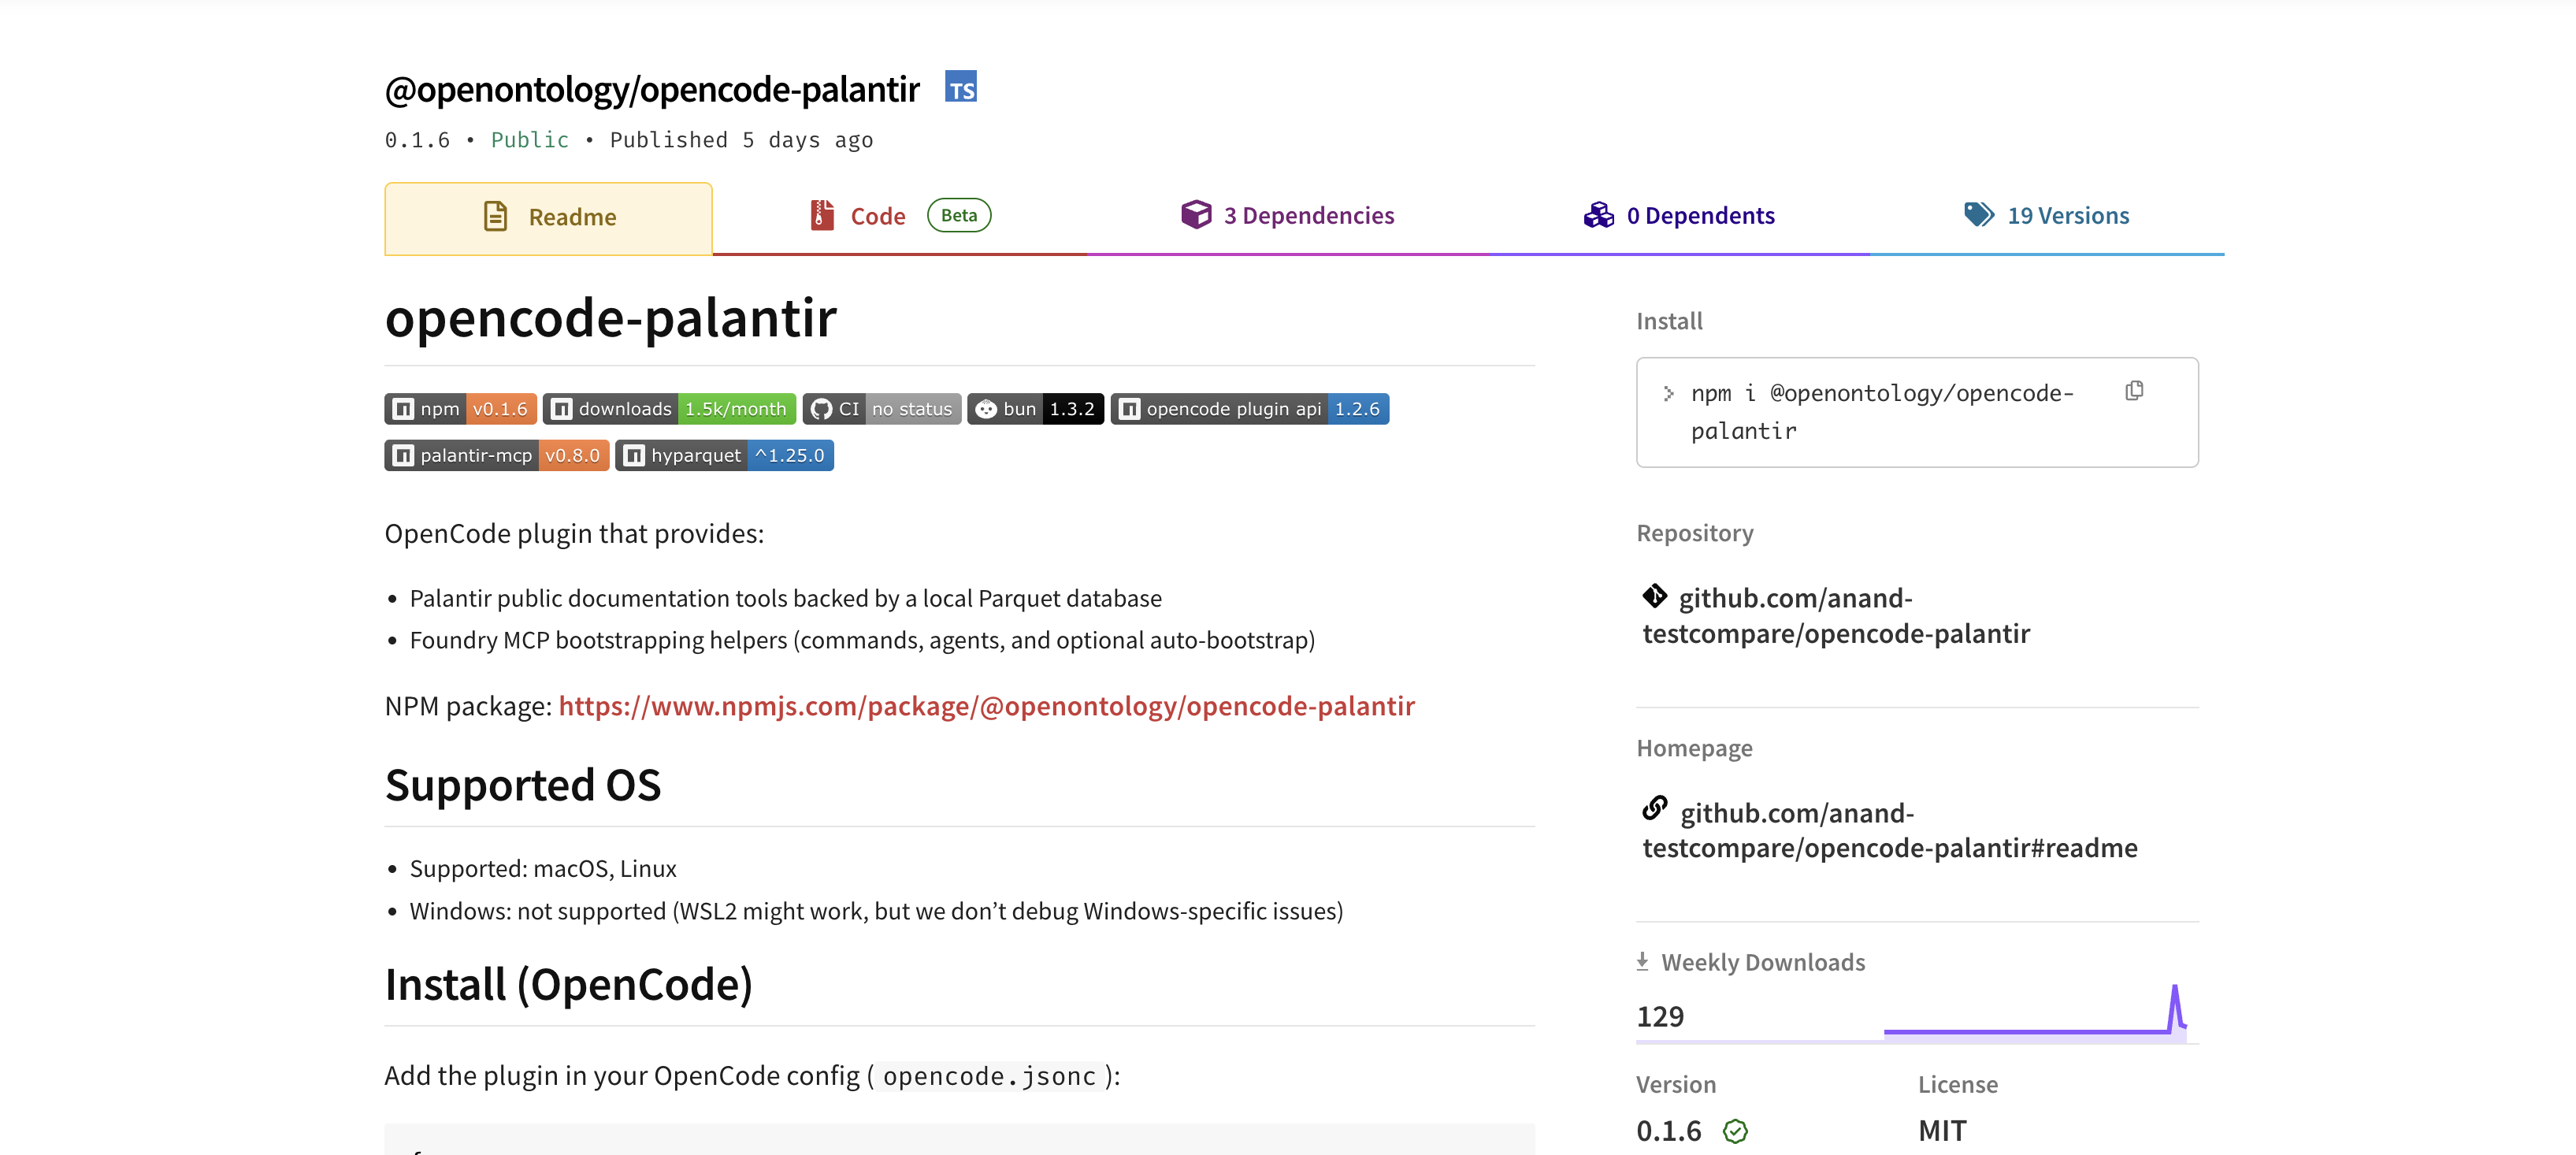Click the TS TypeScript icon beside the title

click(961, 88)
